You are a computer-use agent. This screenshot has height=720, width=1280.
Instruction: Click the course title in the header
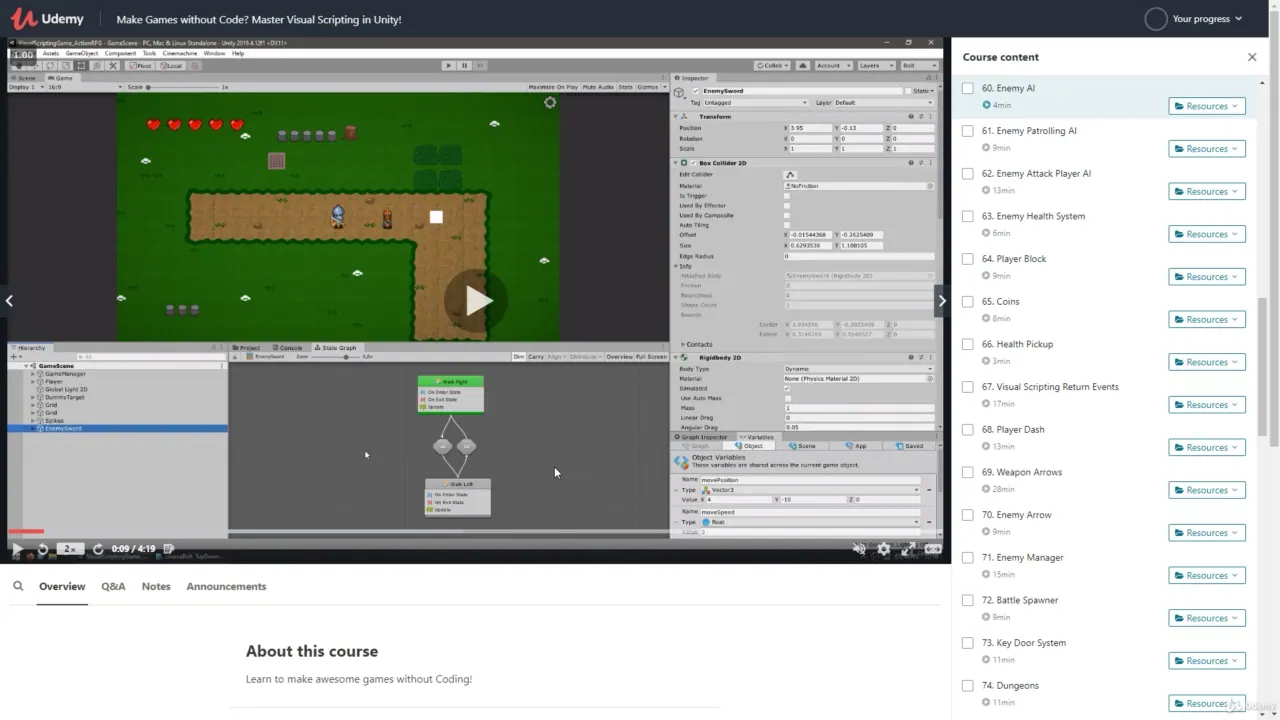pyautogui.click(x=259, y=19)
